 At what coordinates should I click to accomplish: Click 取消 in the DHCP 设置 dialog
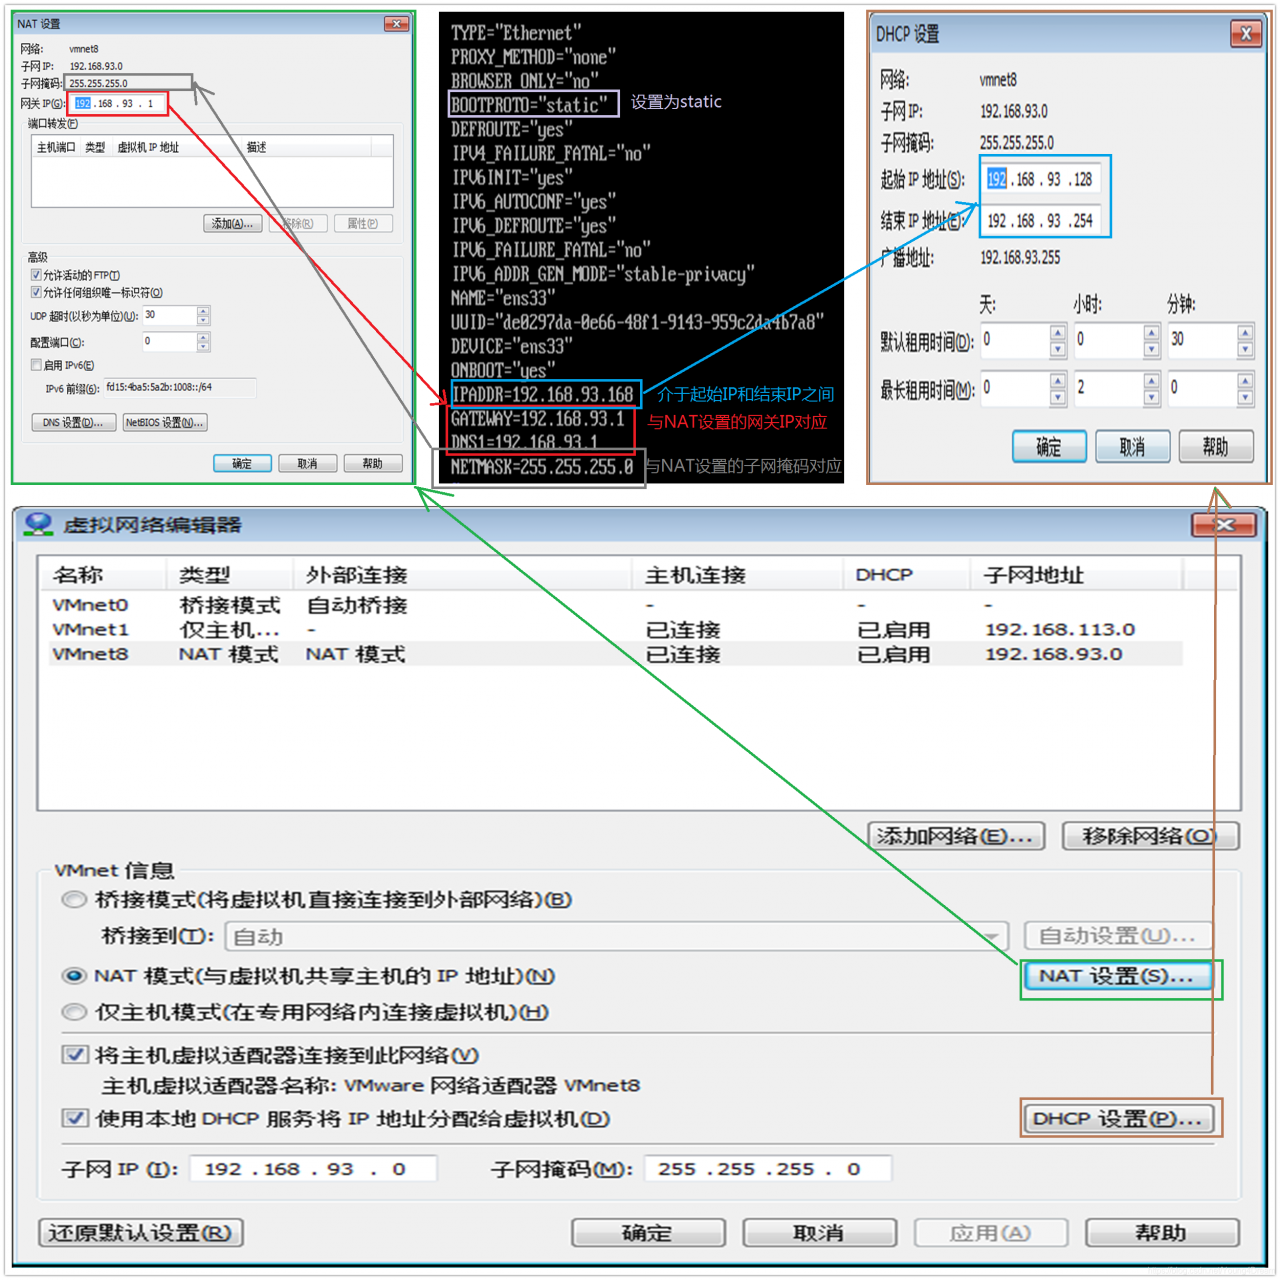1132,447
